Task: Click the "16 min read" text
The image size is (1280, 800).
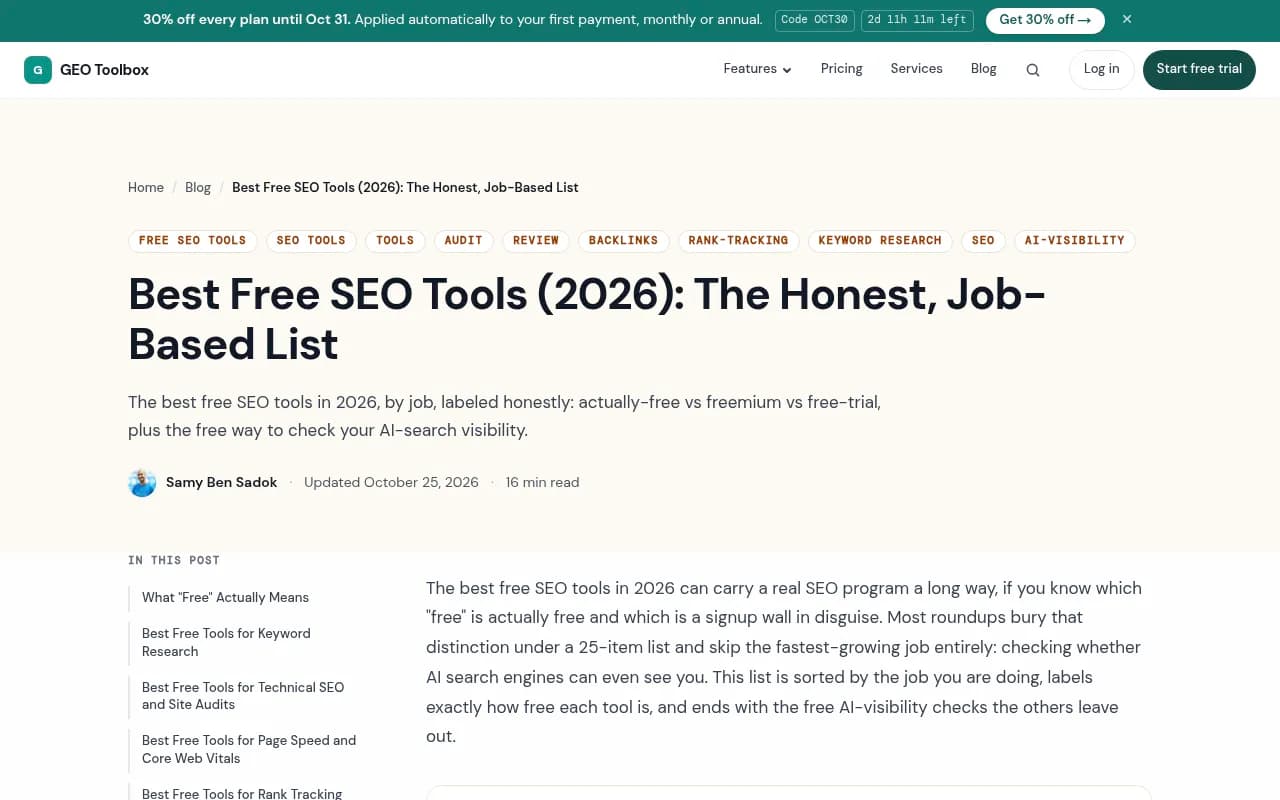Action: 542,483
